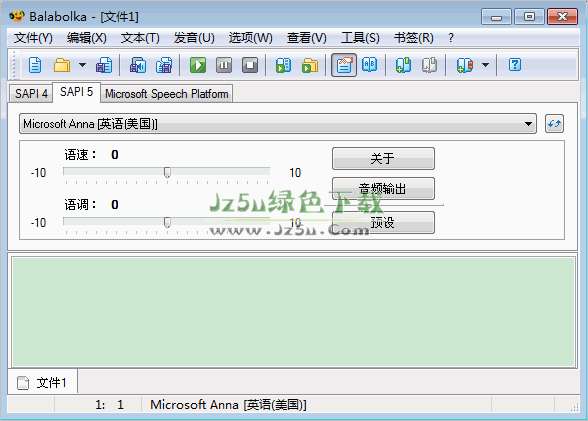Select the SAPI 5 tab
This screenshot has width=588, height=421.
[76, 92]
